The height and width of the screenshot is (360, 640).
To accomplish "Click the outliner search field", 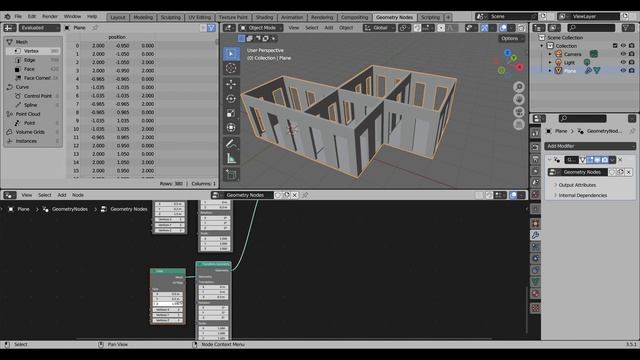I will [591, 28].
